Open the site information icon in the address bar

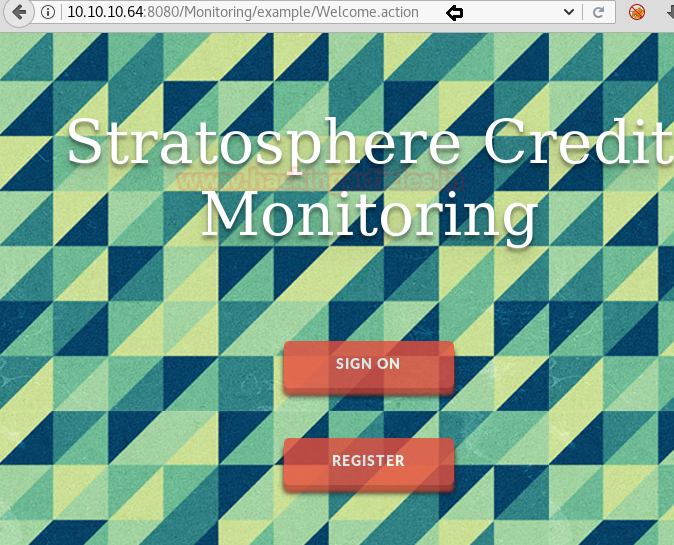point(48,12)
